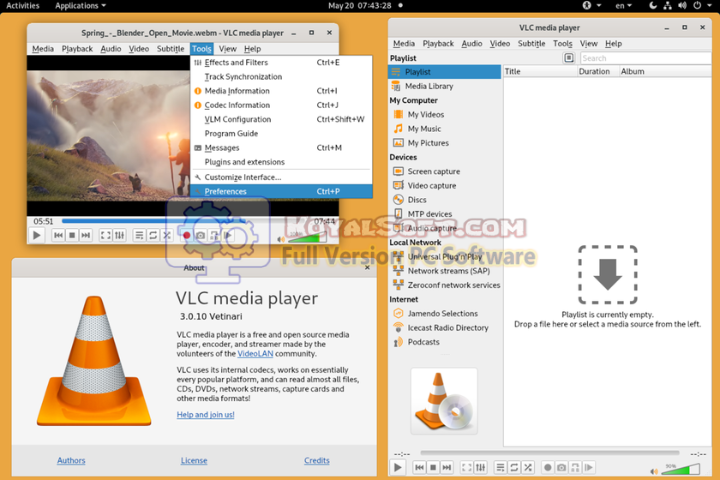Stop playback in the Spring movie window
This screenshot has width=720, height=480.
(72, 236)
